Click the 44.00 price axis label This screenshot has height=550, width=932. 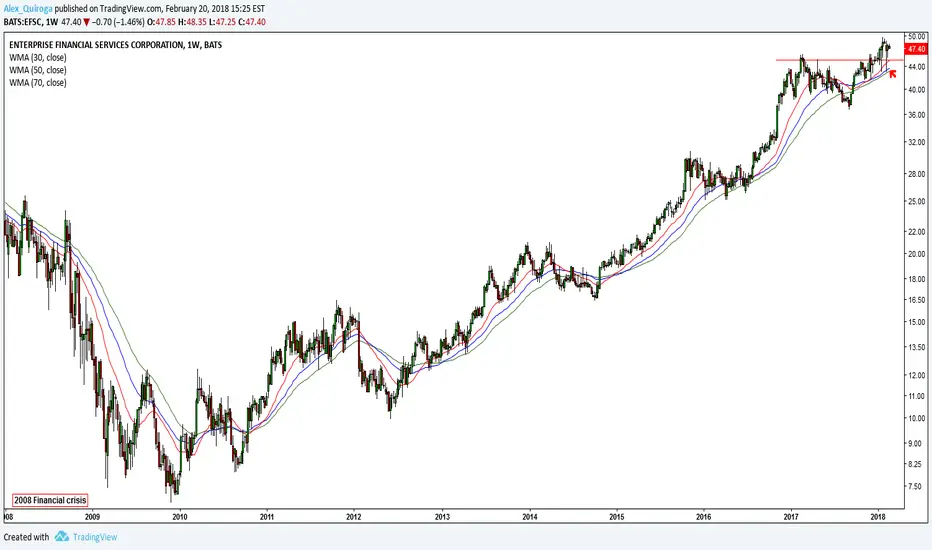917,67
